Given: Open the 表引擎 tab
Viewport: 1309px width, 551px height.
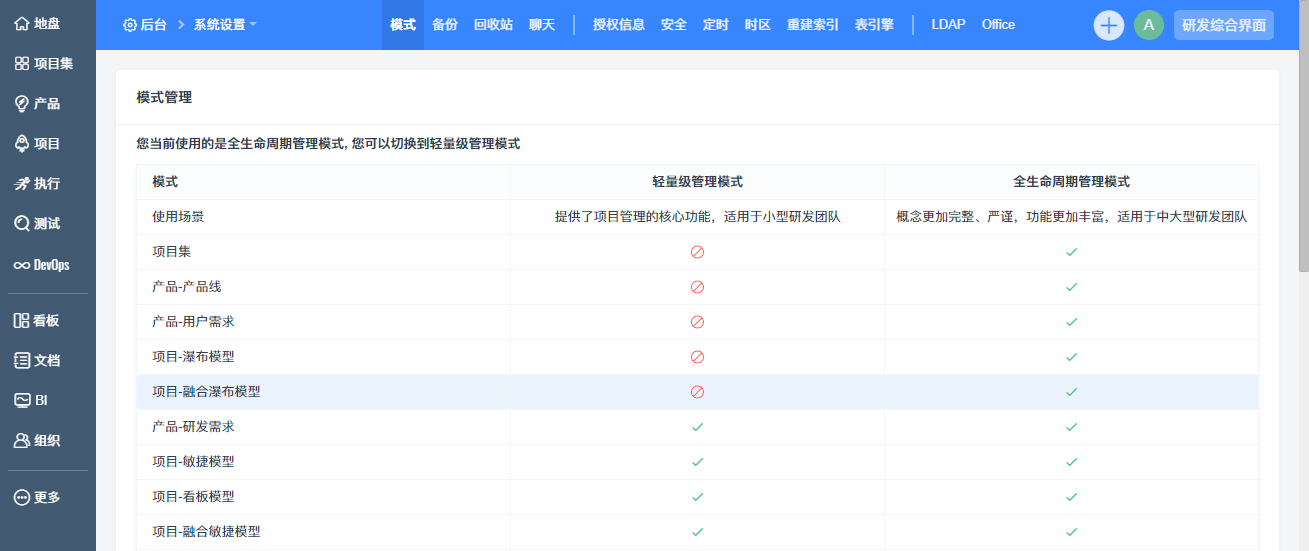Looking at the screenshot, I should 874,25.
